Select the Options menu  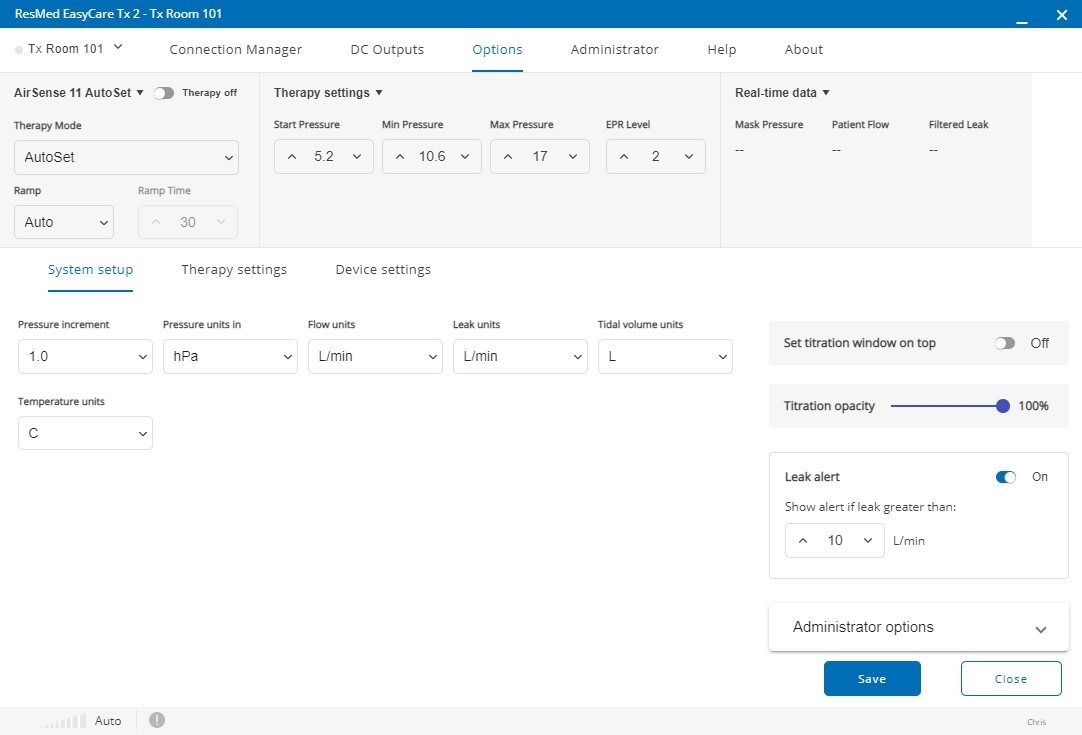pos(497,50)
